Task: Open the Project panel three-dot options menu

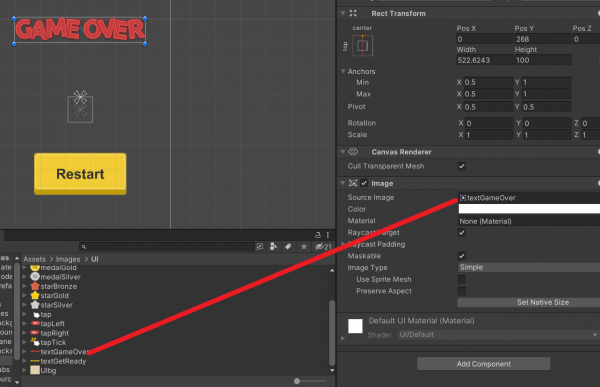Action: click(328, 235)
